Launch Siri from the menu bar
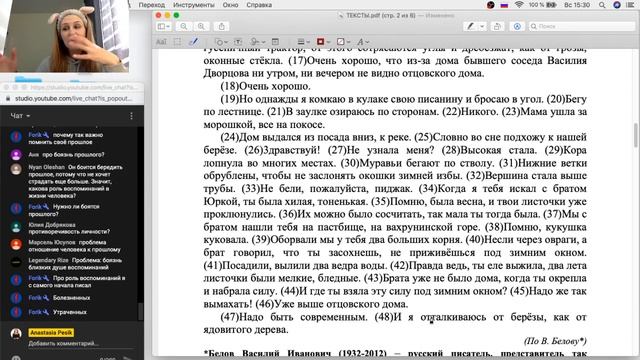Image resolution: width=640 pixels, height=360 pixels. 617,5
